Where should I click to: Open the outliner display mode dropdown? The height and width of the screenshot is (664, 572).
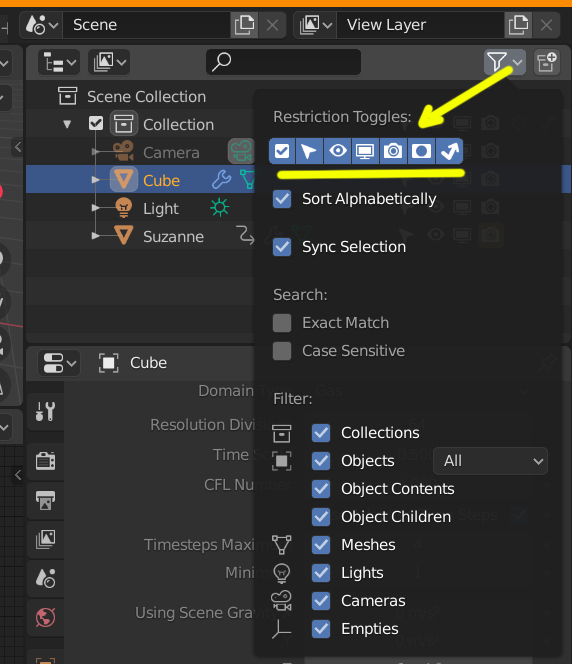click(x=109, y=63)
